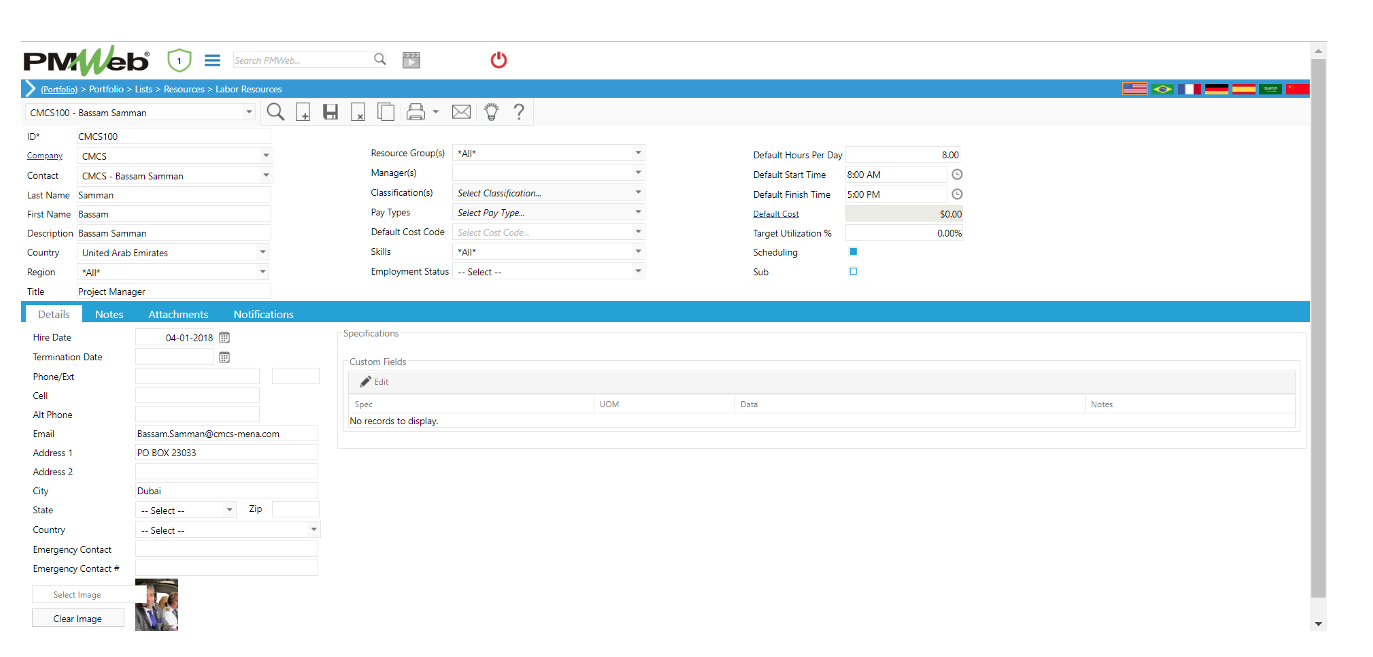1373x657 pixels.
Task: Click the Default Cost label link
Action: (776, 214)
